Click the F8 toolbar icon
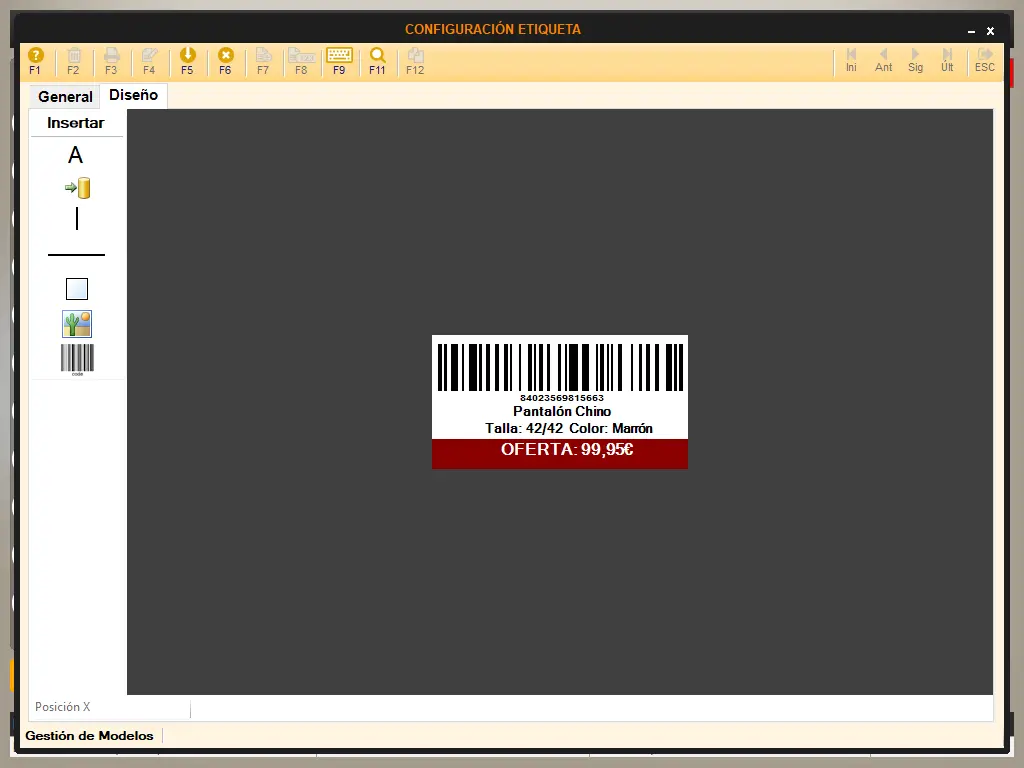The image size is (1024, 768). click(x=301, y=61)
